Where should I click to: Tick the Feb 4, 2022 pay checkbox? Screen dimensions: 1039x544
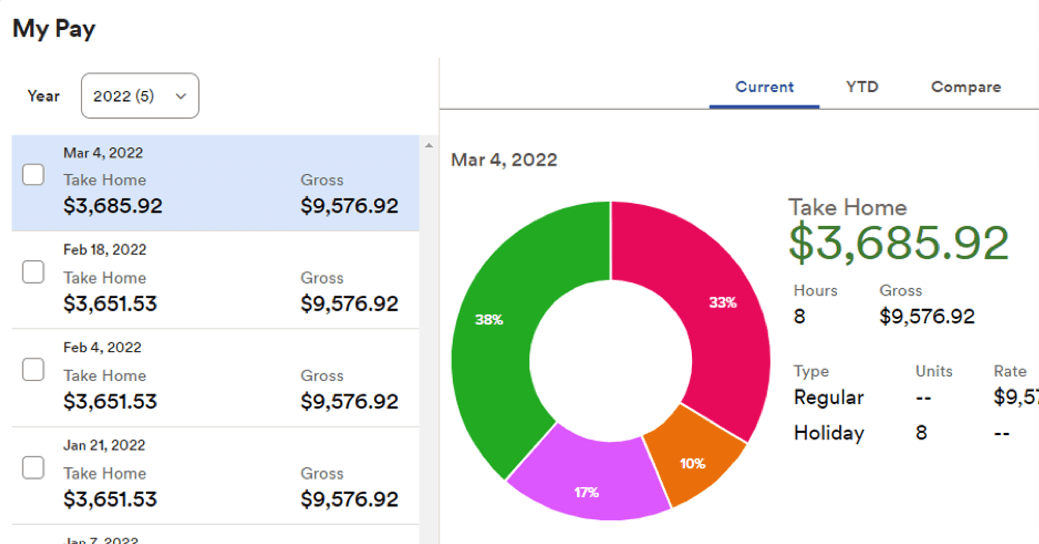coord(33,370)
